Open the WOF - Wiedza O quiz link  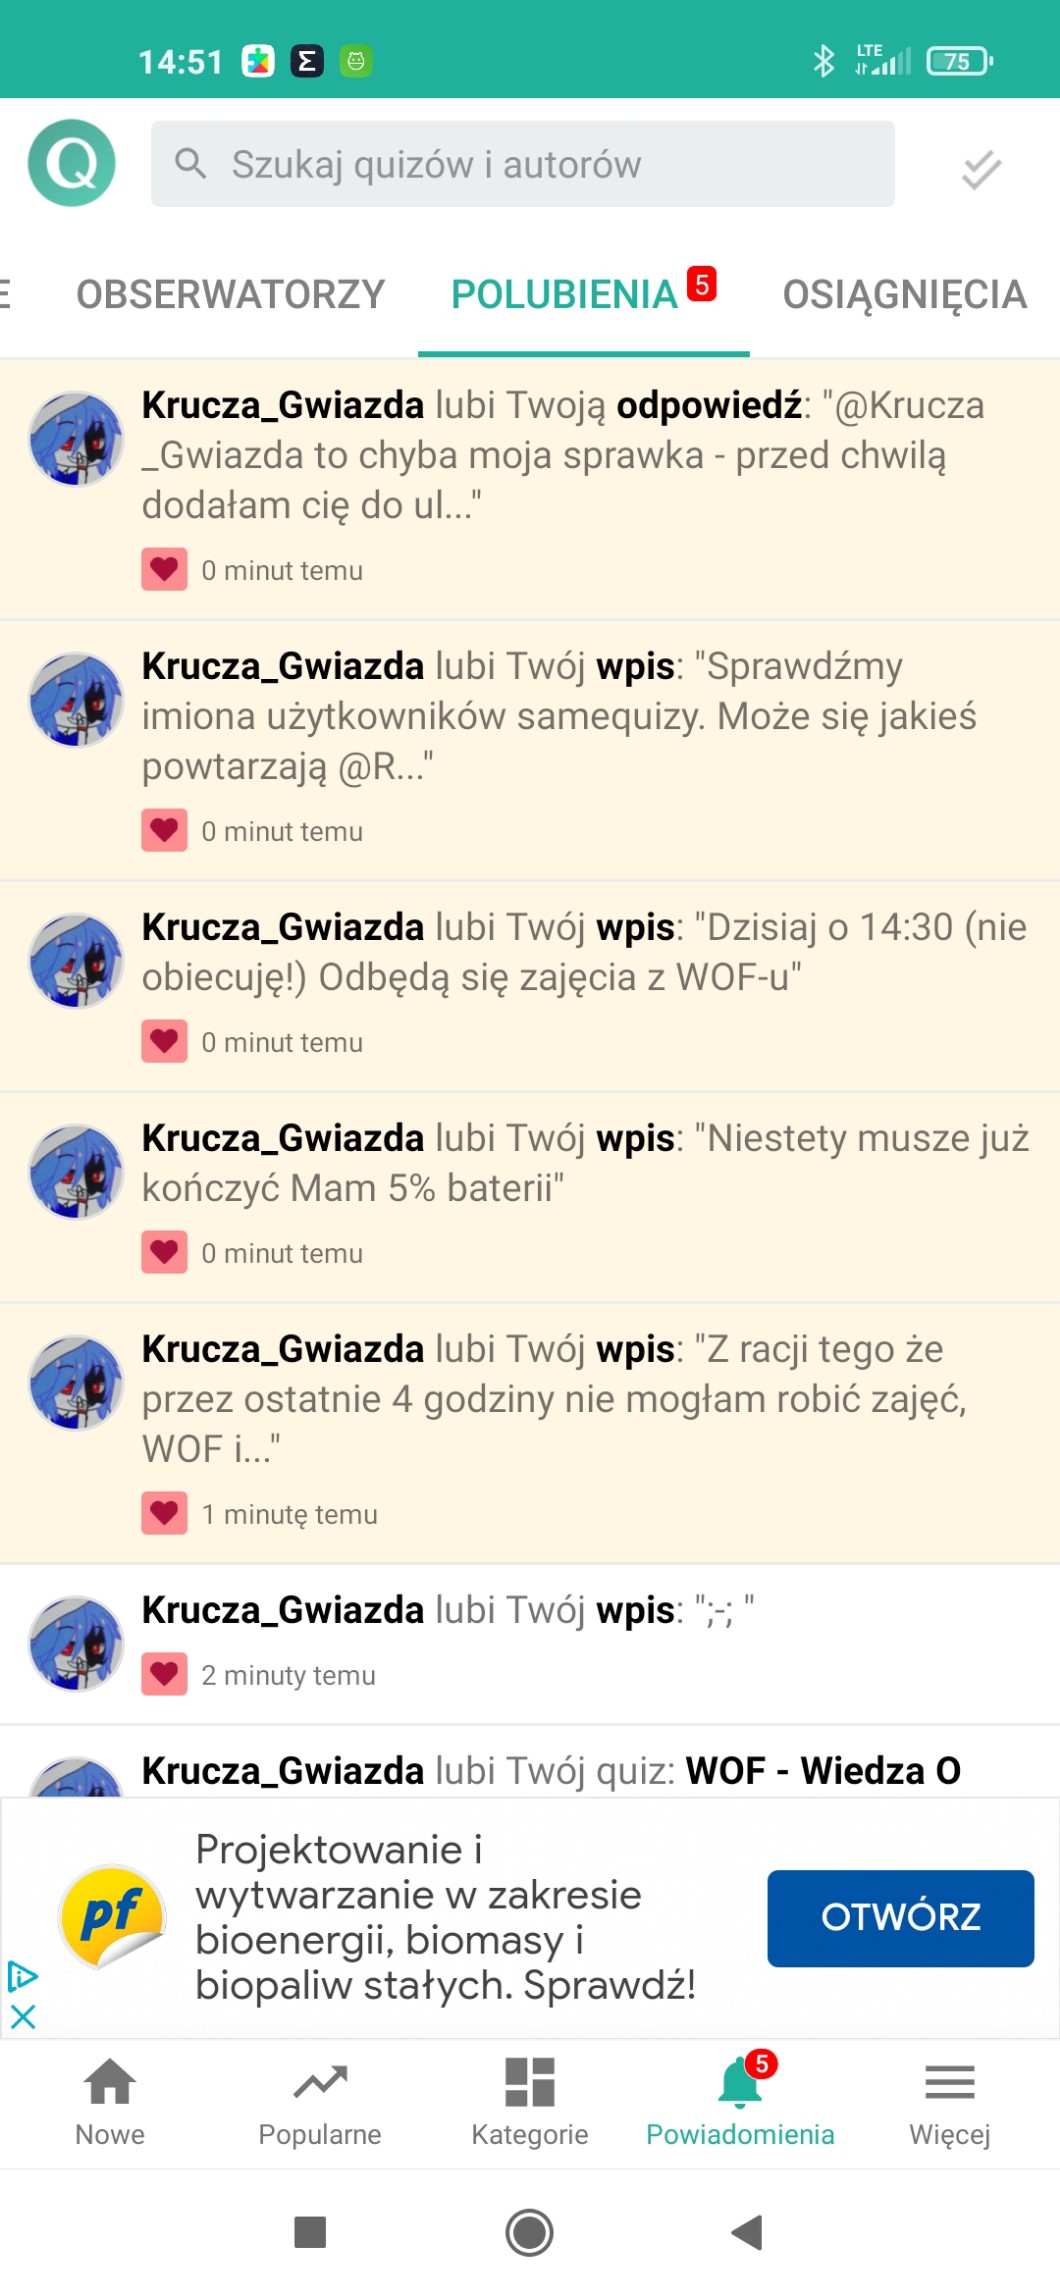[x=823, y=1771]
